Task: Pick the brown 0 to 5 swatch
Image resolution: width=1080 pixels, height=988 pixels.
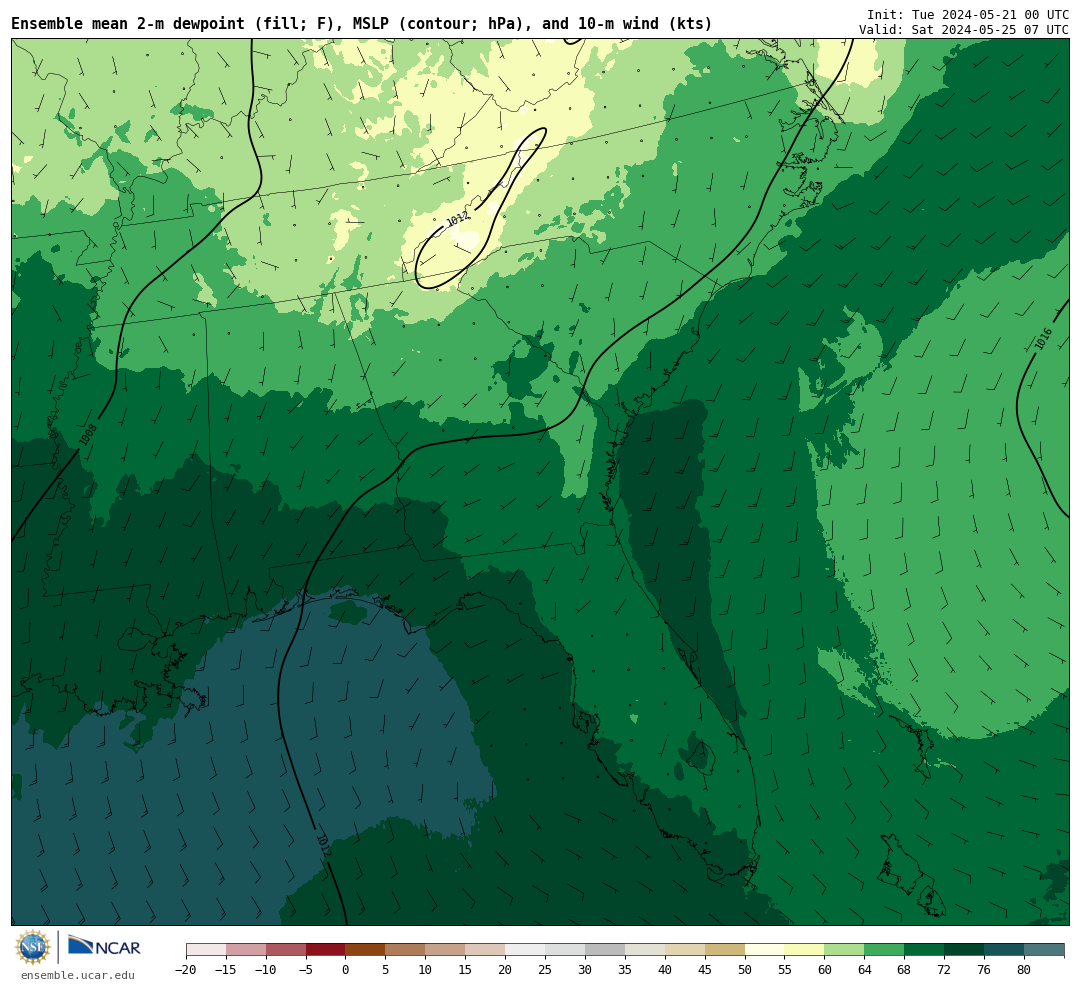Action: pyautogui.click(x=366, y=950)
